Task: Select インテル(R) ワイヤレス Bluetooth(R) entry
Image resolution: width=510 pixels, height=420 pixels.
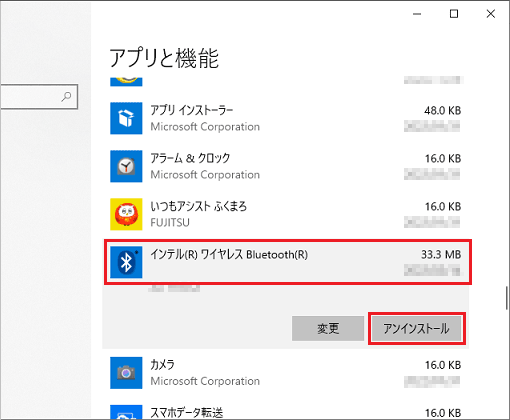Action: point(288,262)
